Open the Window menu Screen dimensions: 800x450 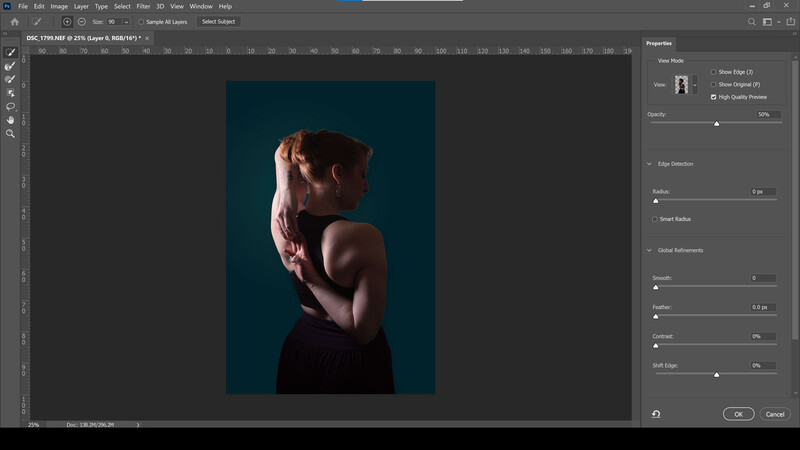tap(201, 6)
